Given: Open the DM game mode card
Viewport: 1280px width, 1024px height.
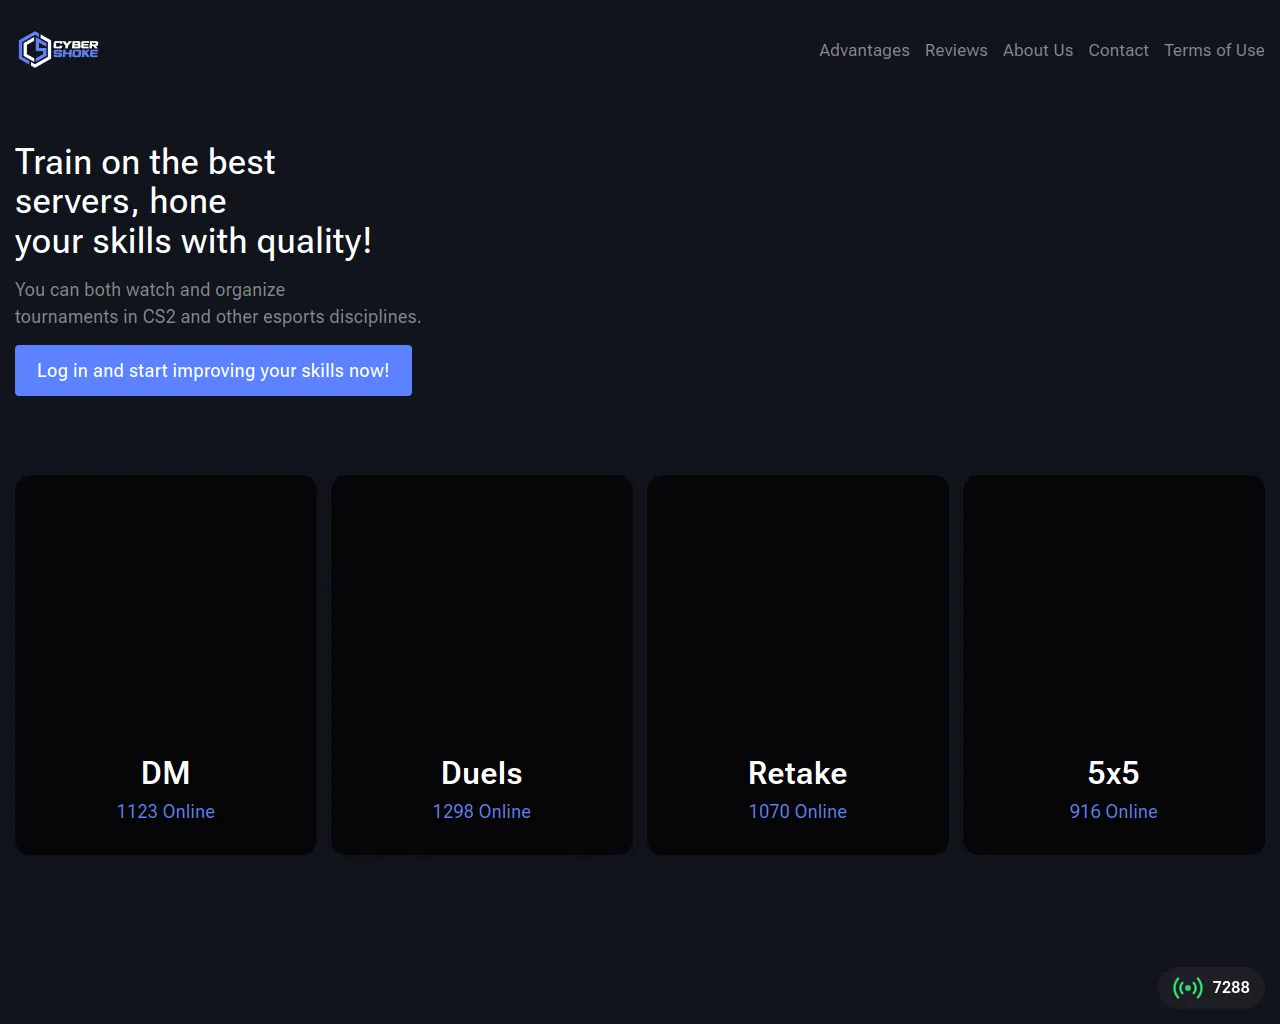Looking at the screenshot, I should pyautogui.click(x=166, y=665).
